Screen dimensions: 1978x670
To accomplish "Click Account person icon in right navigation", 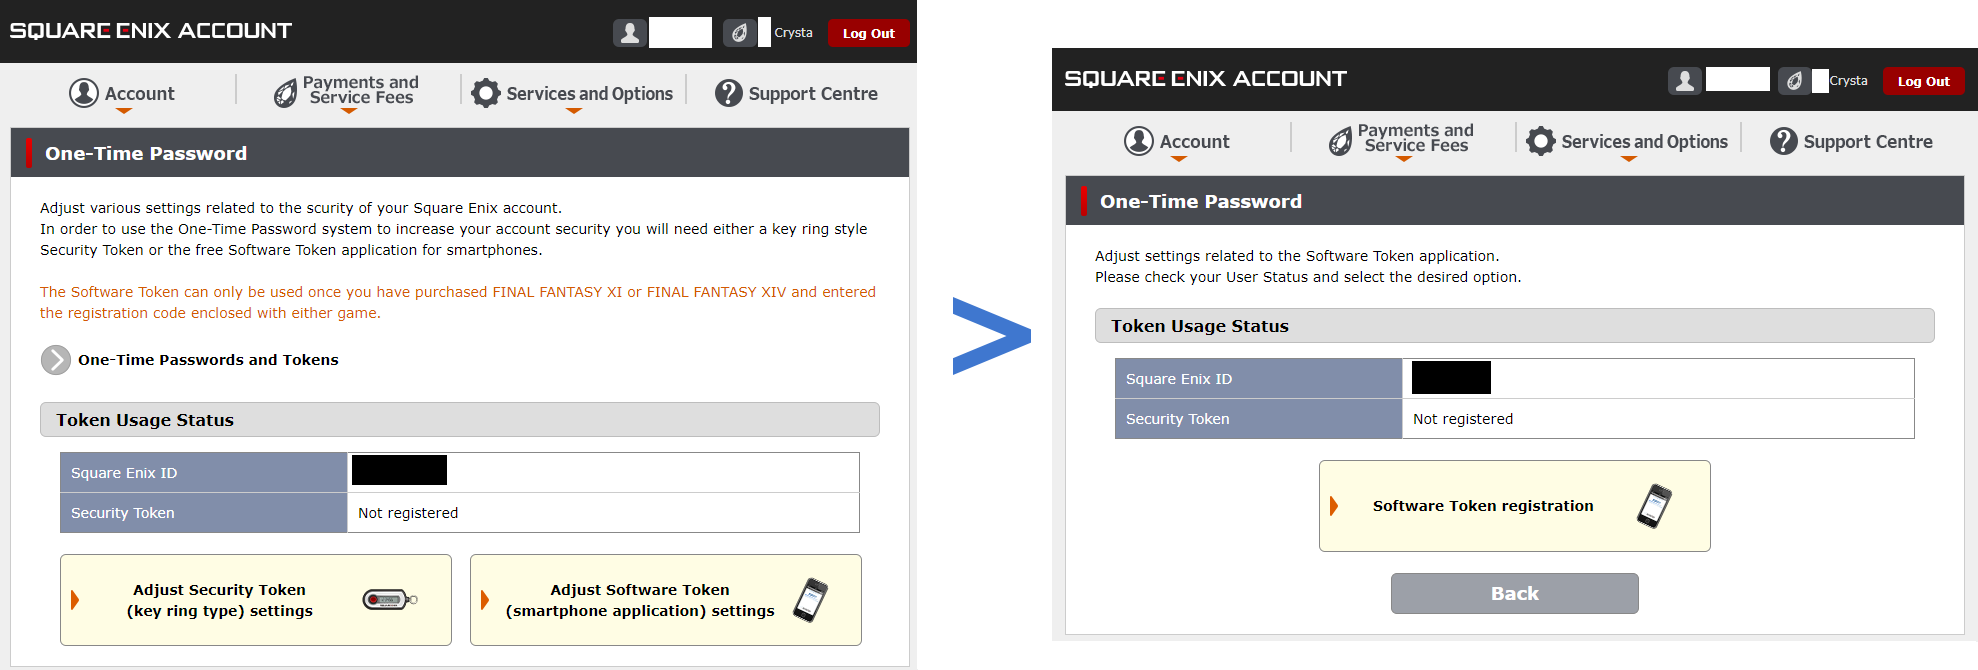I will 1139,141.
